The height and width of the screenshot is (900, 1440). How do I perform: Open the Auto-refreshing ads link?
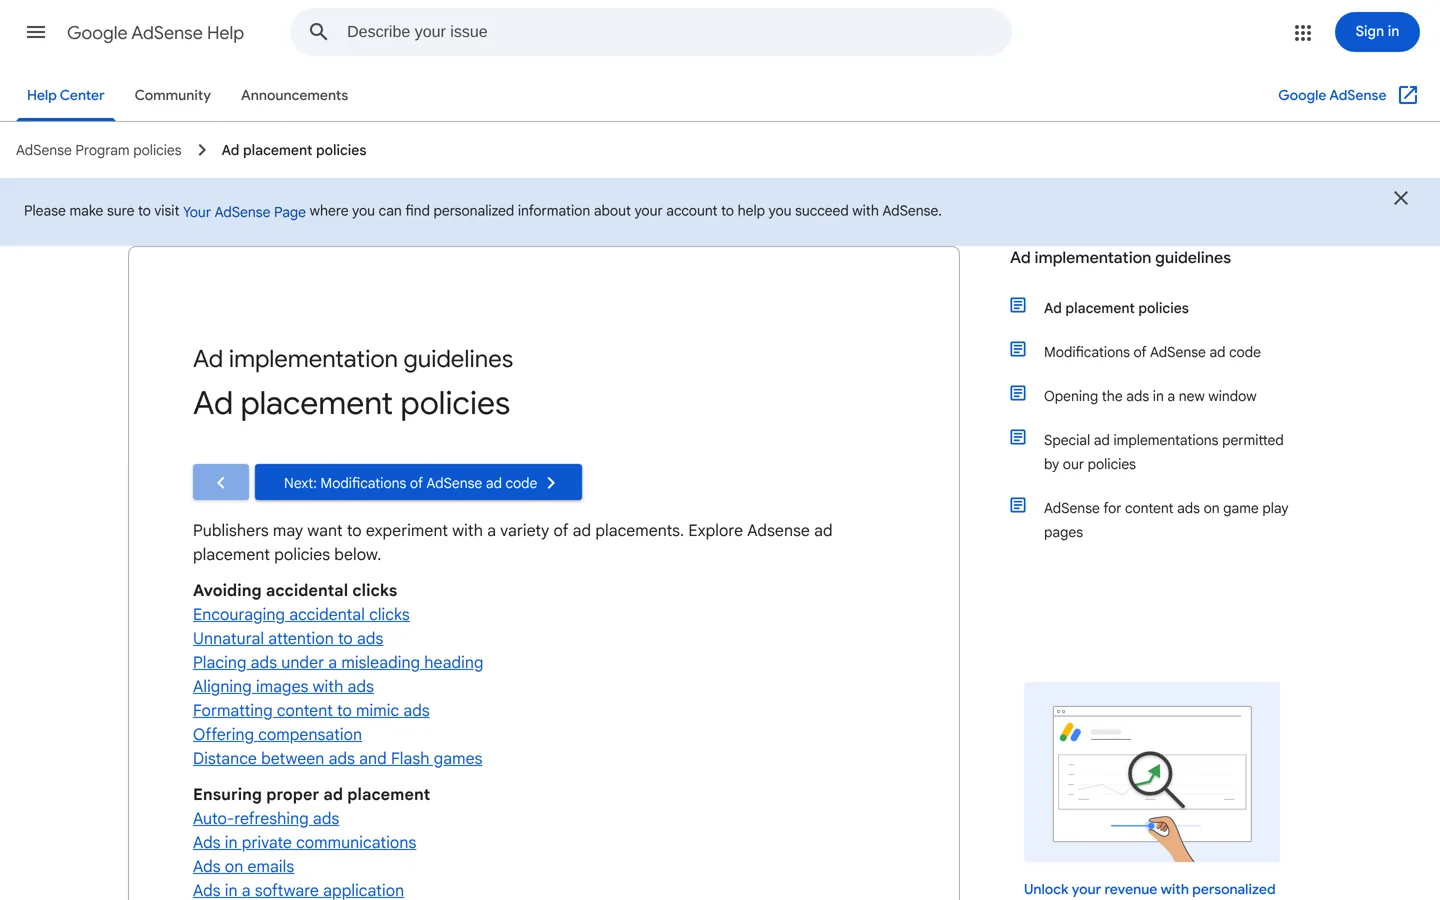(266, 818)
